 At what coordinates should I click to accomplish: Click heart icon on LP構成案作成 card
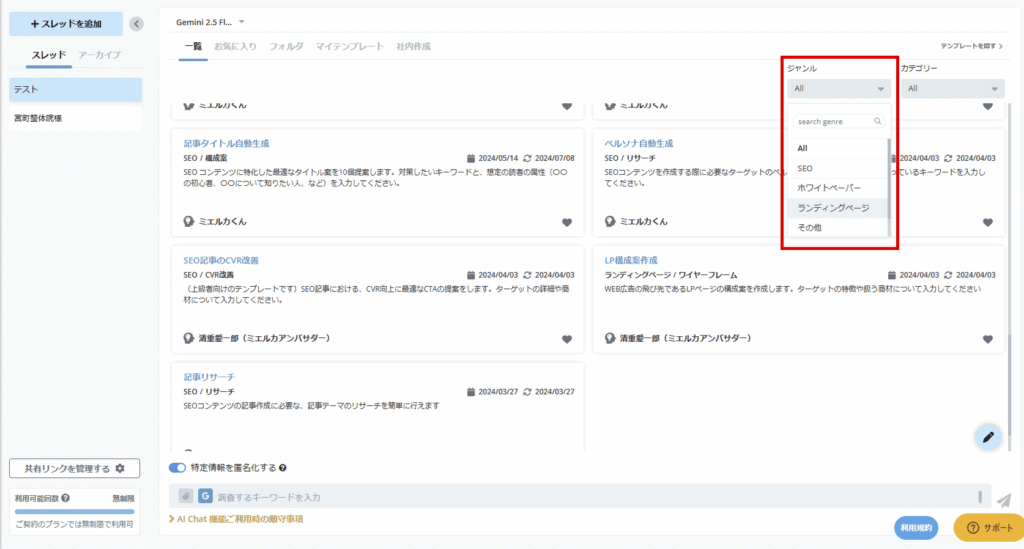click(x=987, y=339)
